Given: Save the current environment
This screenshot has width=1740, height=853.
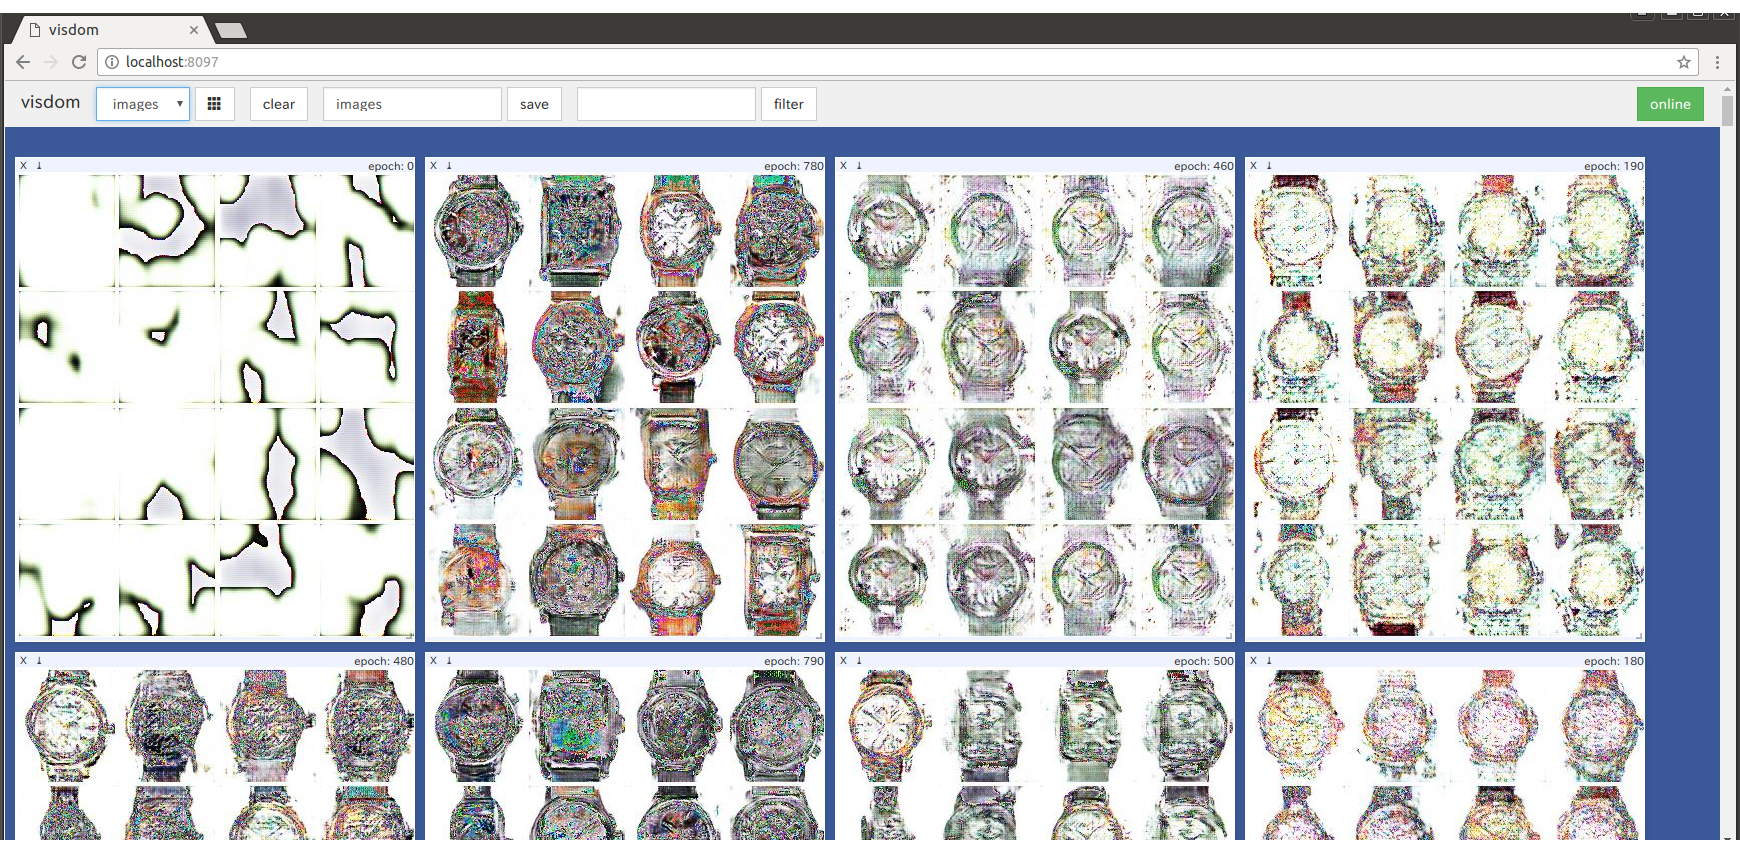Looking at the screenshot, I should [x=534, y=104].
